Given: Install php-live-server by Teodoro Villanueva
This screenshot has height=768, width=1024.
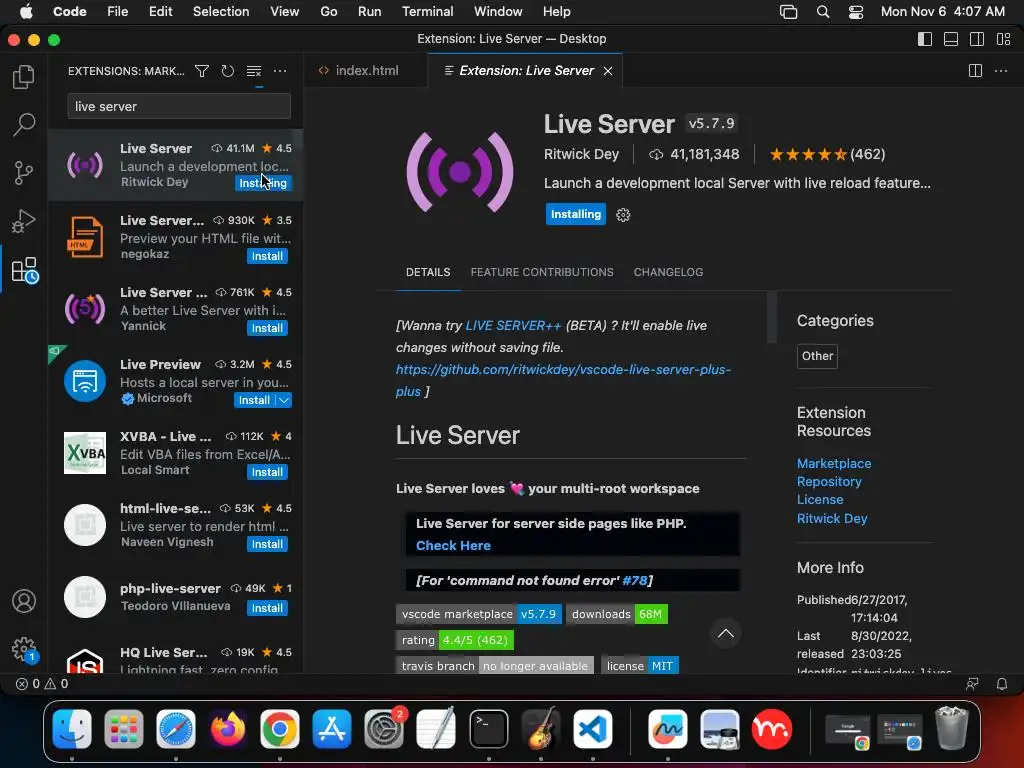Looking at the screenshot, I should (267, 608).
